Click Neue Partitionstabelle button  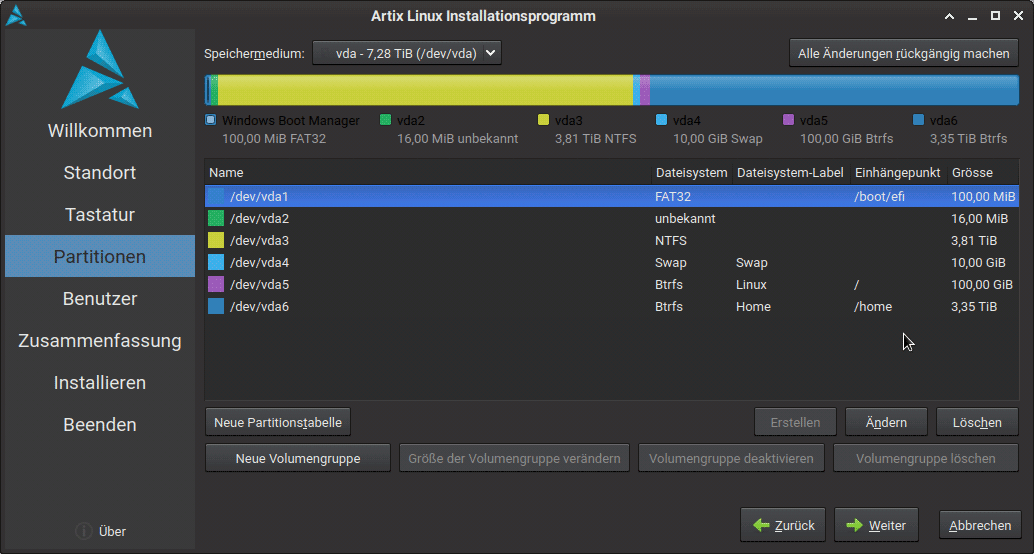[278, 422]
